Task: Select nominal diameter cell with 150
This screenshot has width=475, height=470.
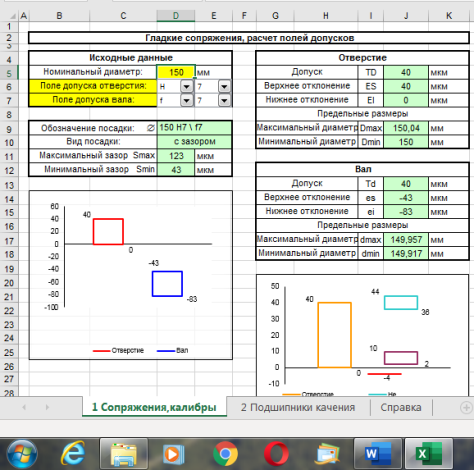Action: click(x=176, y=72)
